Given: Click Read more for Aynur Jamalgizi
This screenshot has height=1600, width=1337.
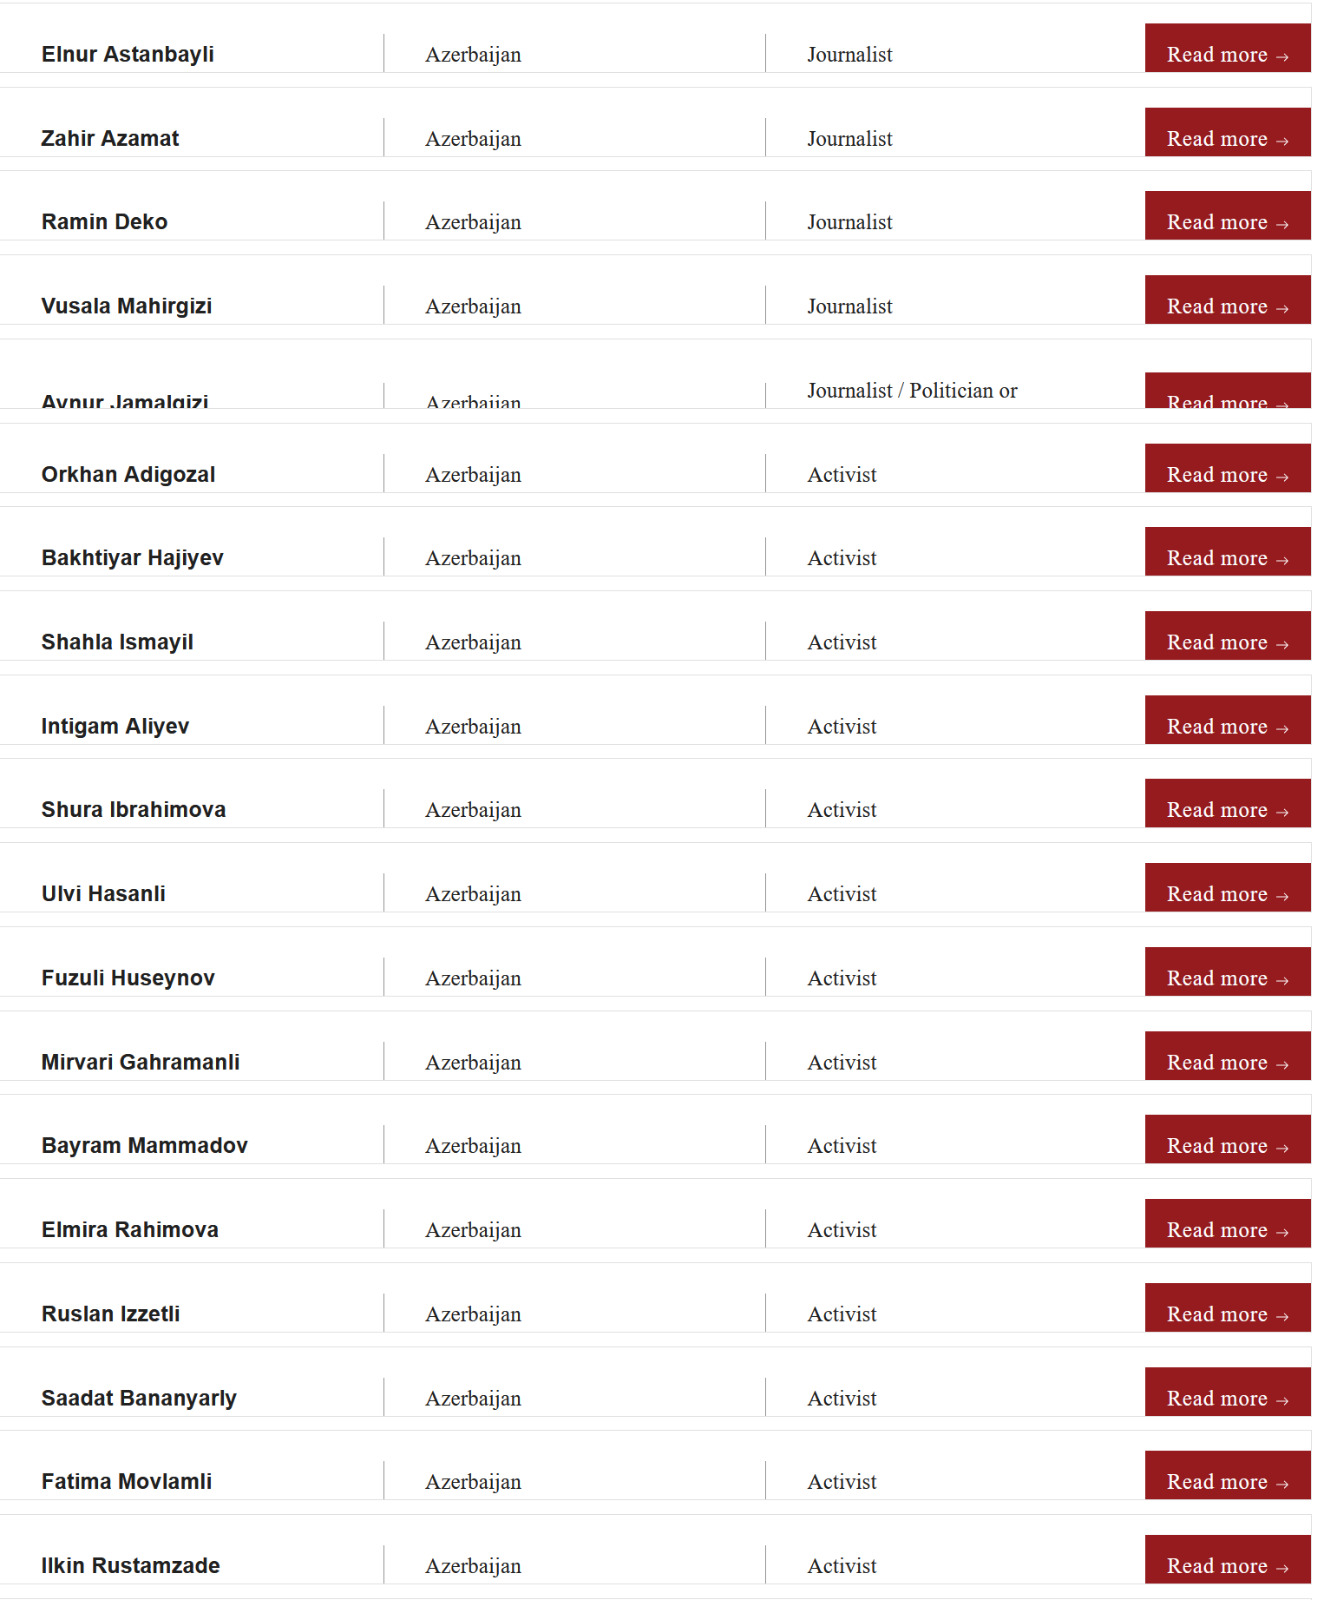Looking at the screenshot, I should point(1227,392).
